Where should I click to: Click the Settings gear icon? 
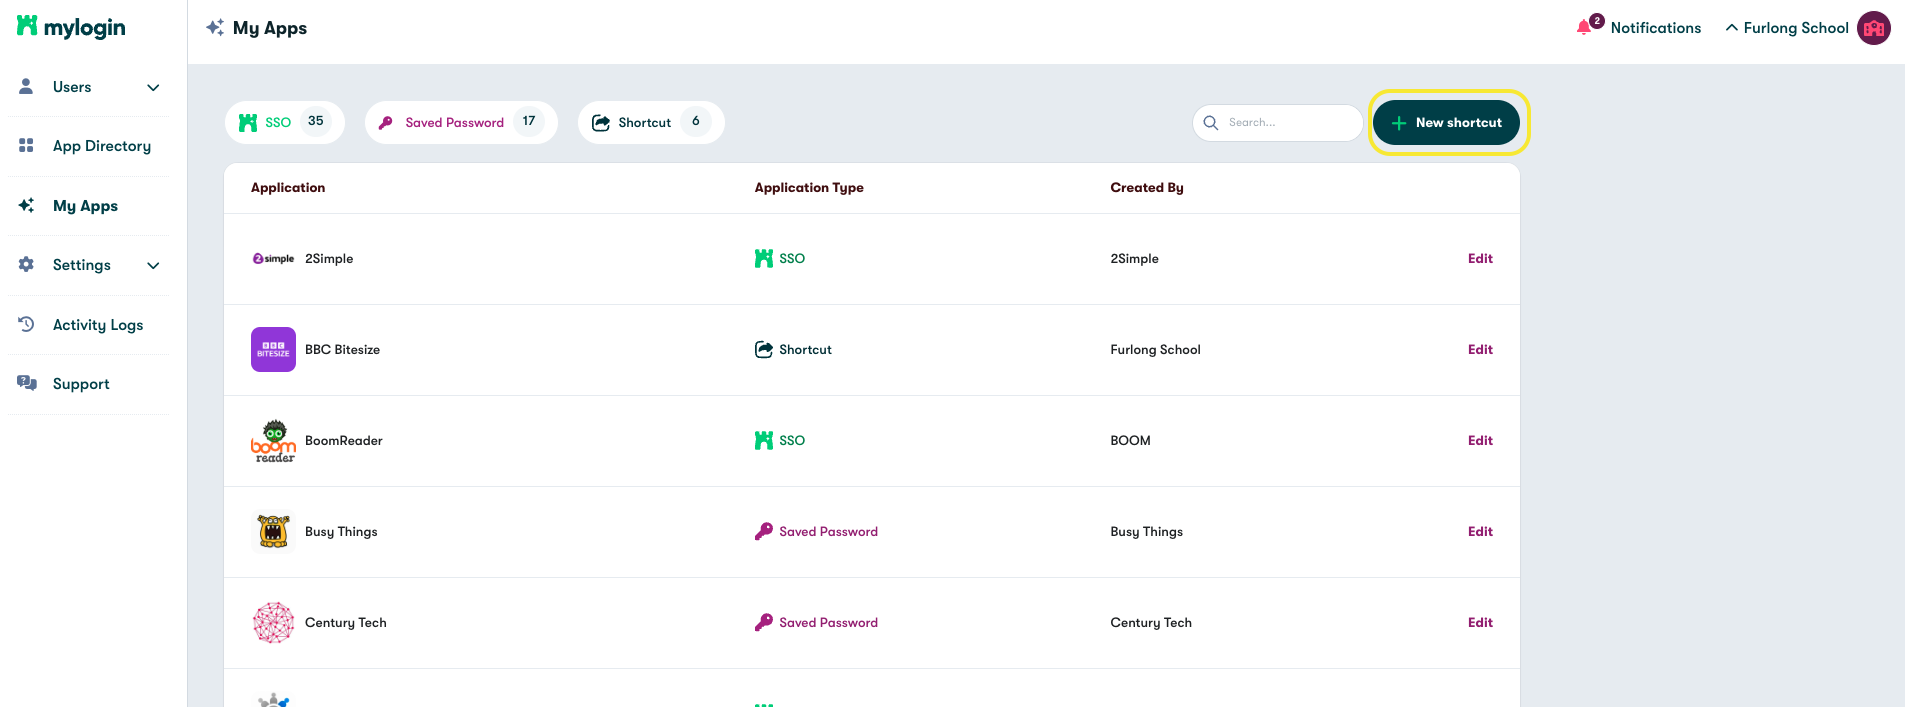27,264
